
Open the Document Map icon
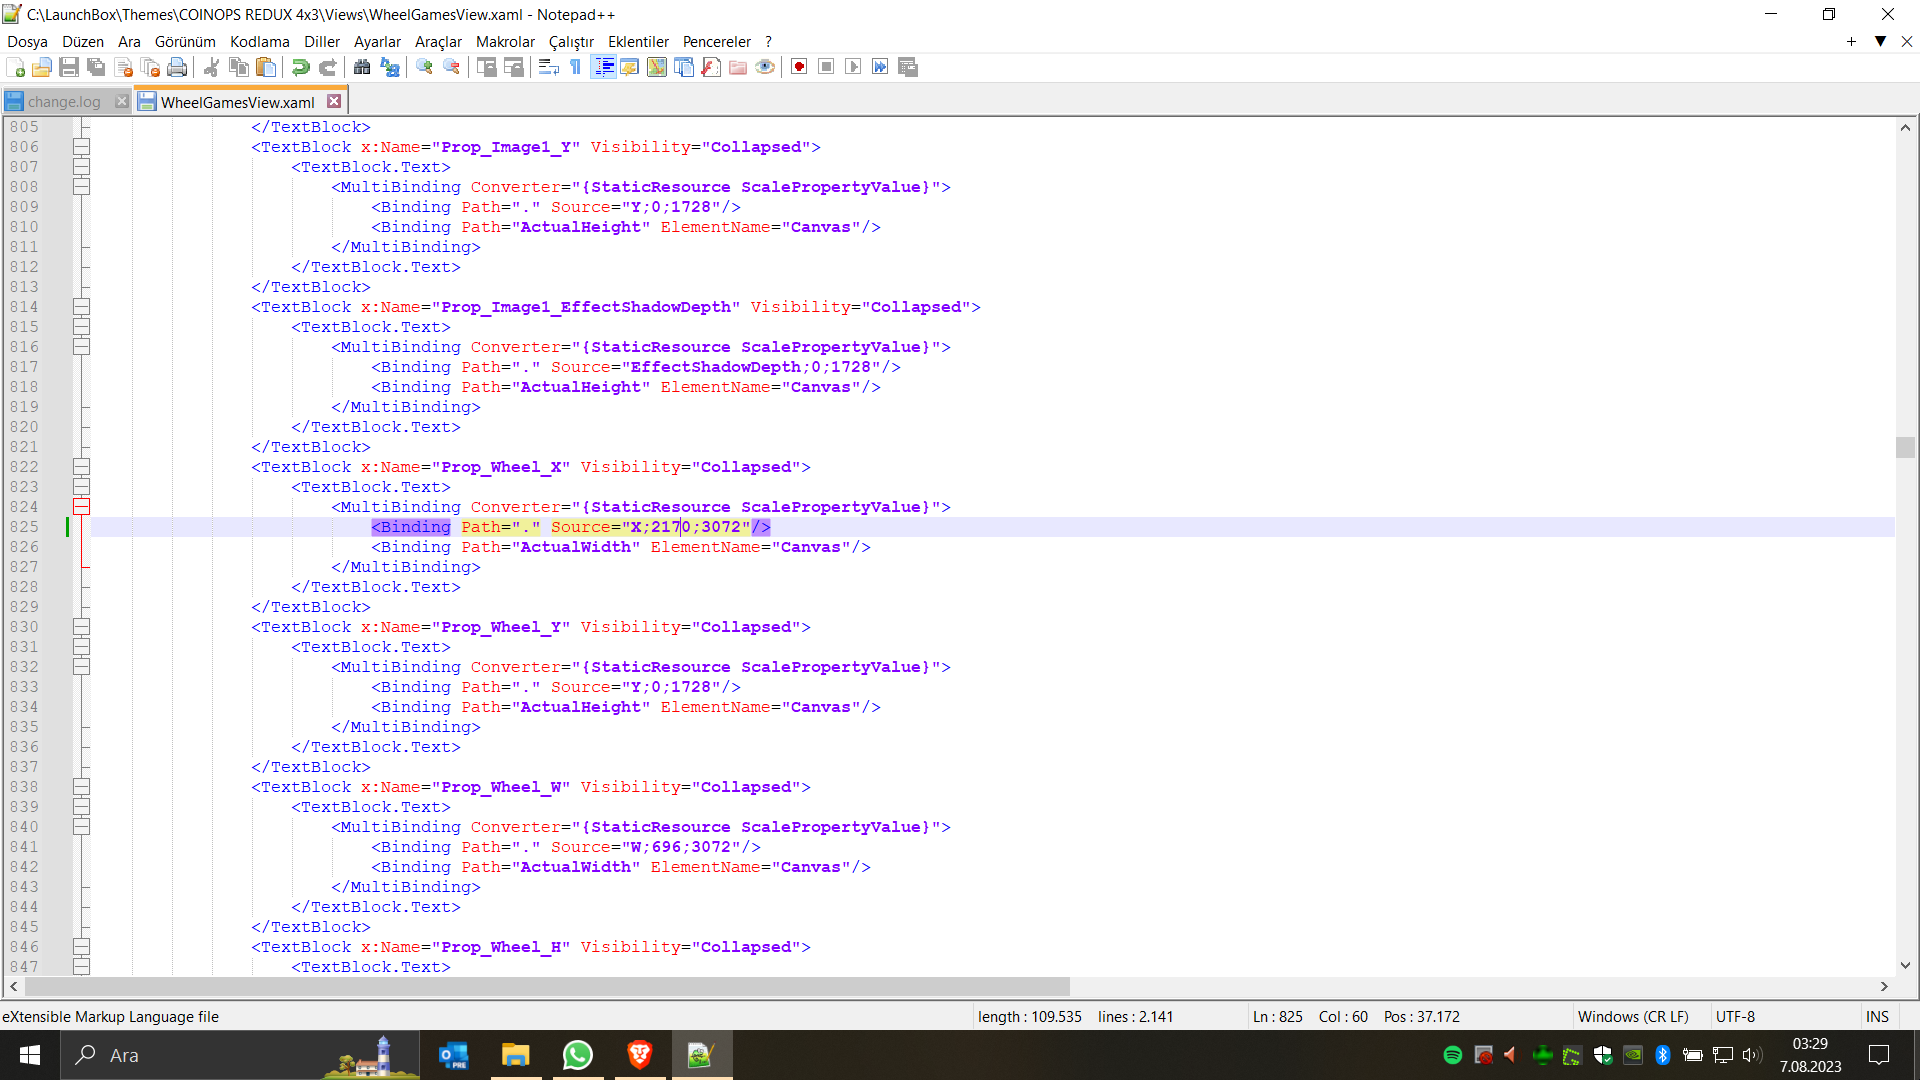657,67
